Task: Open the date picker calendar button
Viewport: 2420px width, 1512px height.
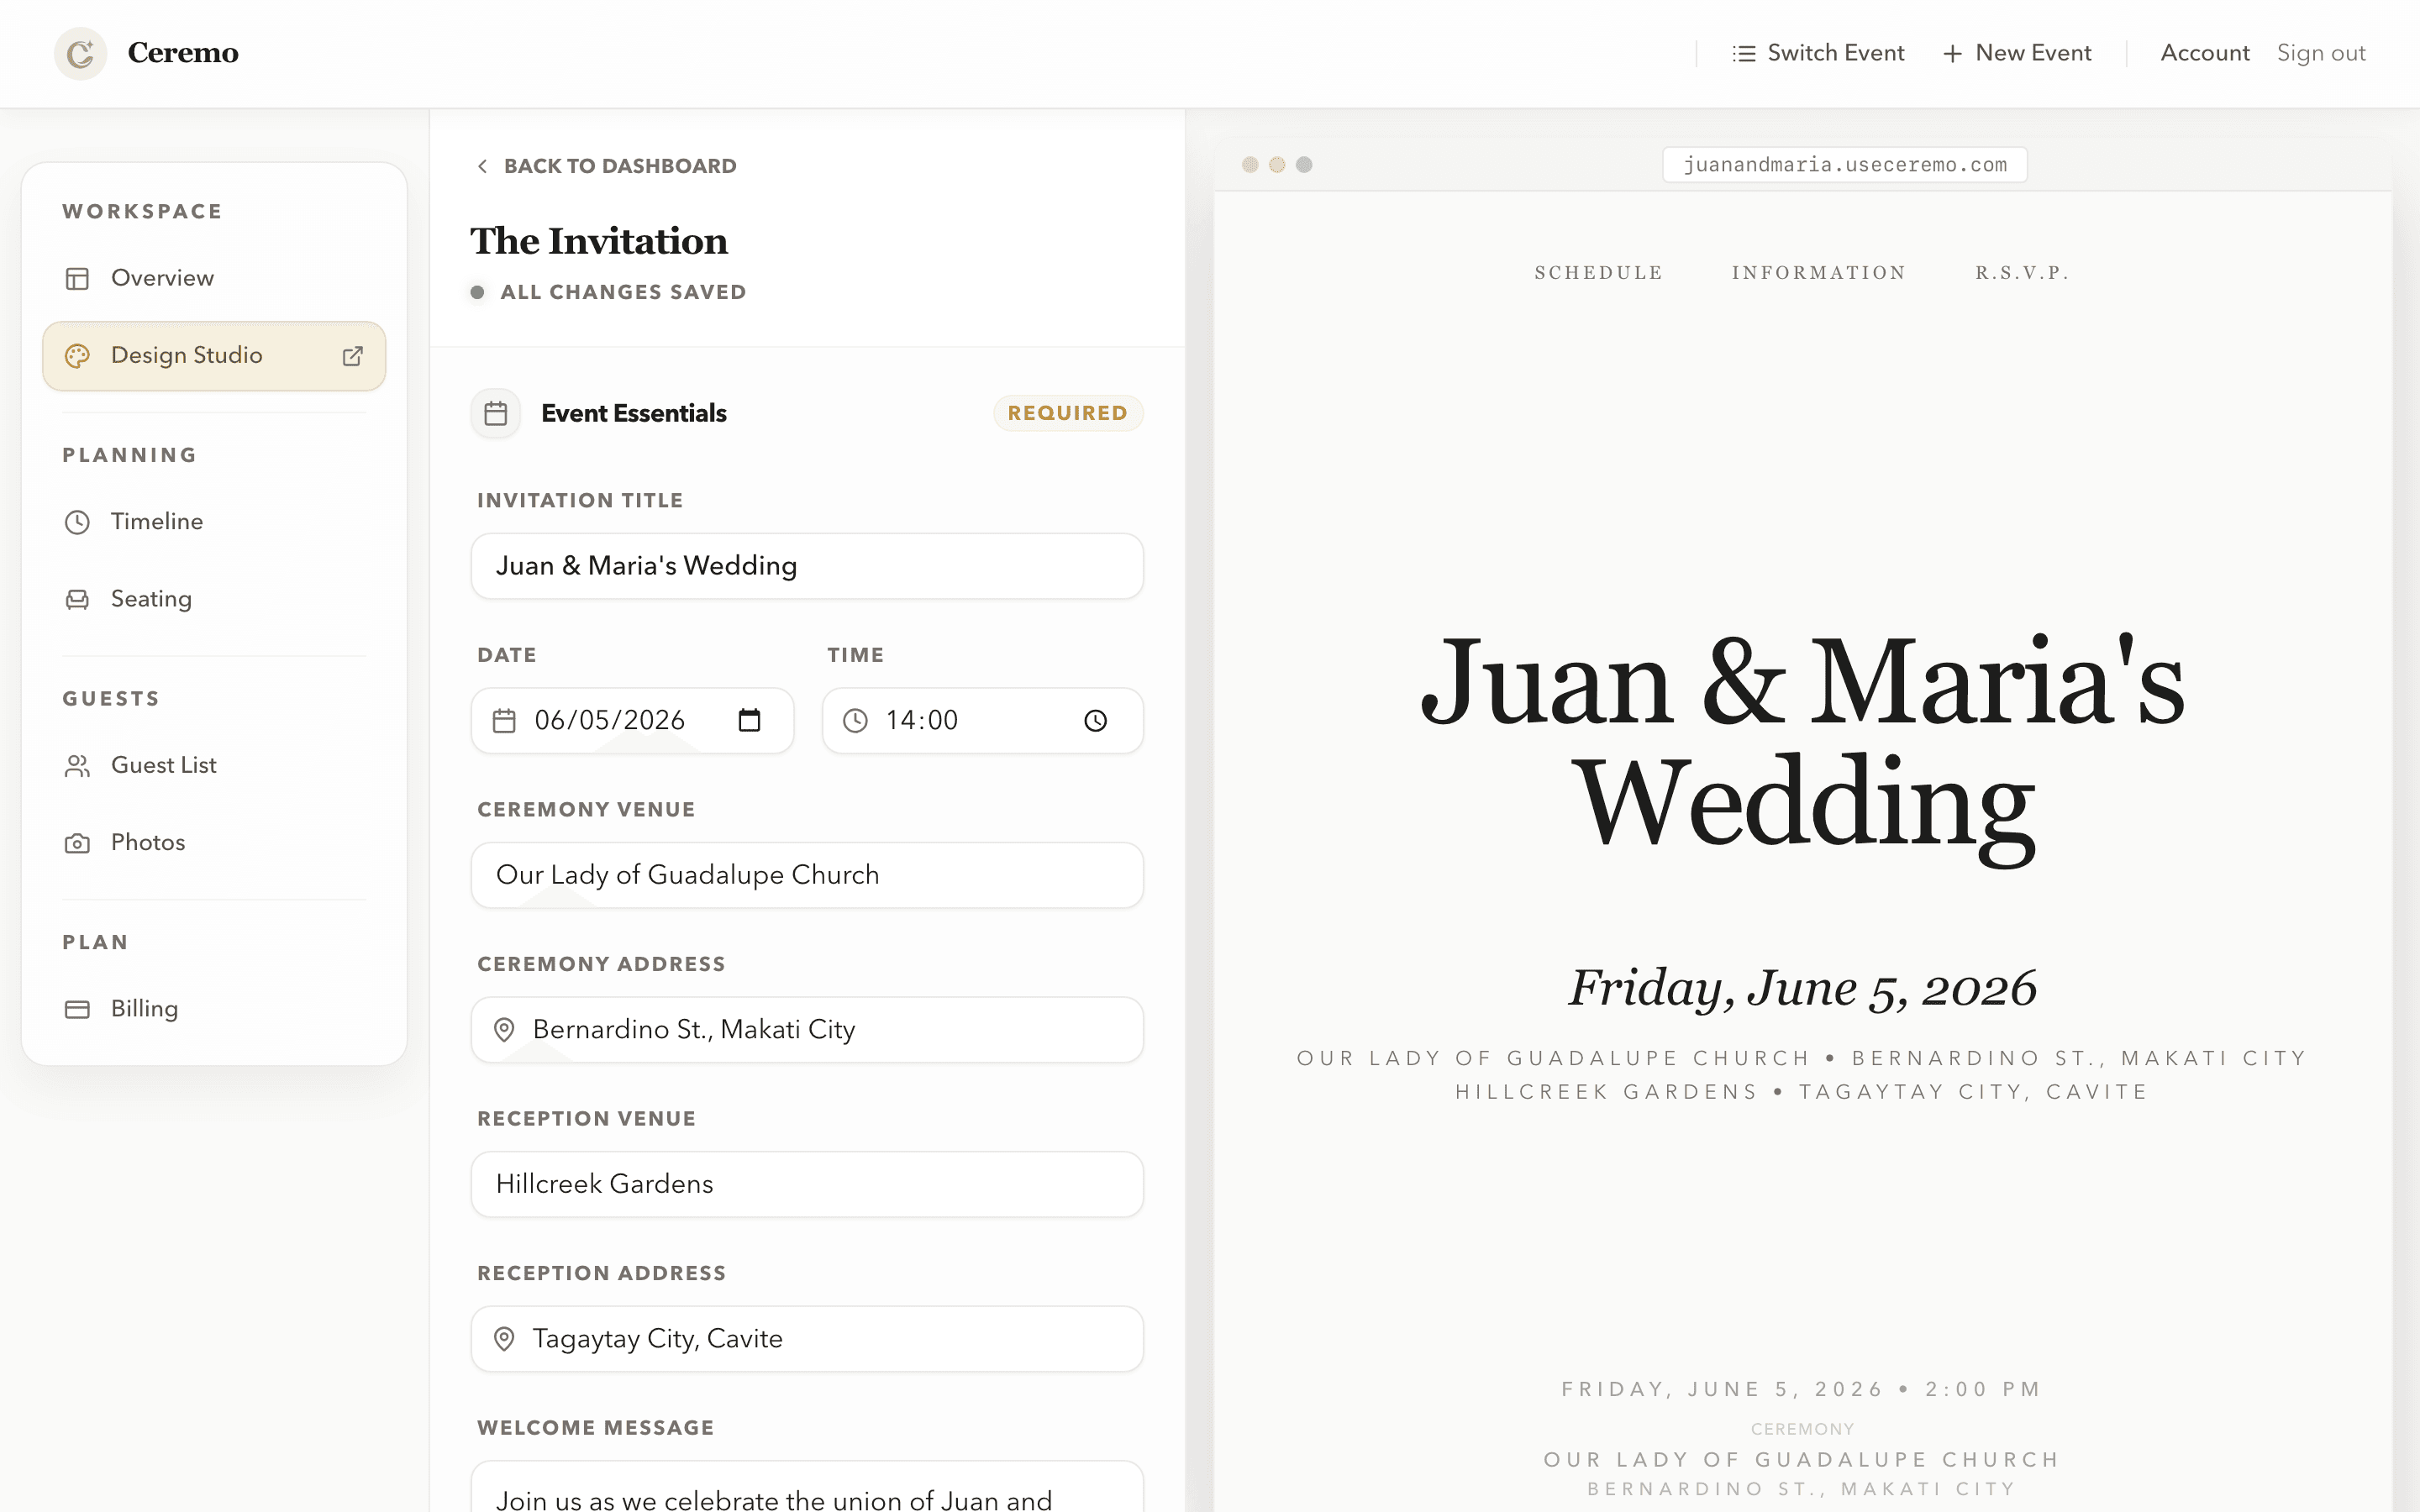Action: [x=749, y=720]
